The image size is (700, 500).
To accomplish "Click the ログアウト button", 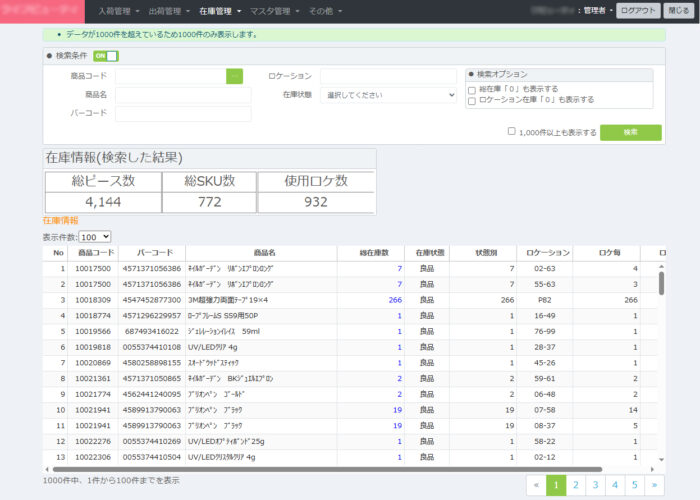I will (x=638, y=11).
